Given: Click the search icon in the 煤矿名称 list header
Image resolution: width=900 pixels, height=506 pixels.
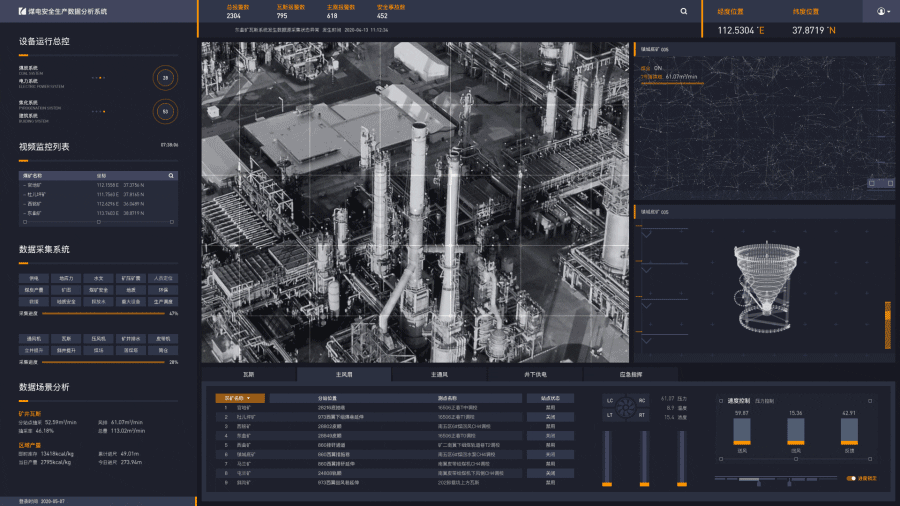Looking at the screenshot, I should tap(171, 176).
